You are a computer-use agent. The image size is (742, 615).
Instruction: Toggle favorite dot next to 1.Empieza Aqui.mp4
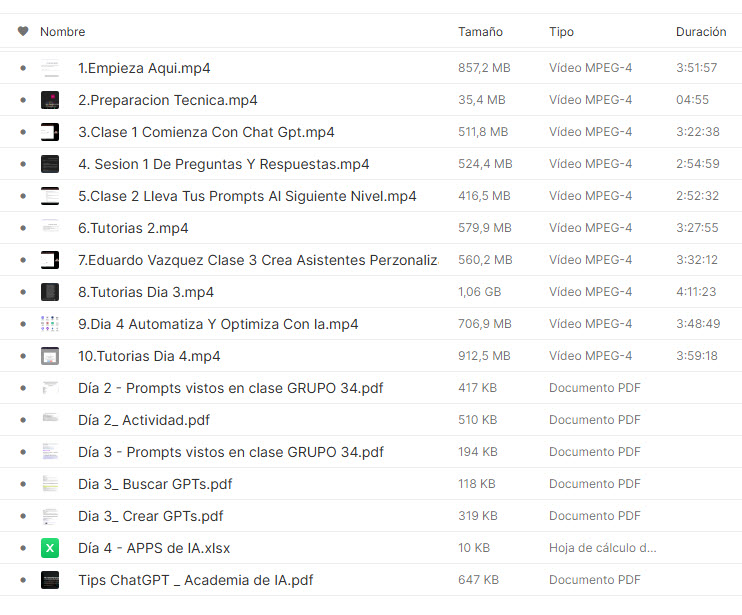23,68
